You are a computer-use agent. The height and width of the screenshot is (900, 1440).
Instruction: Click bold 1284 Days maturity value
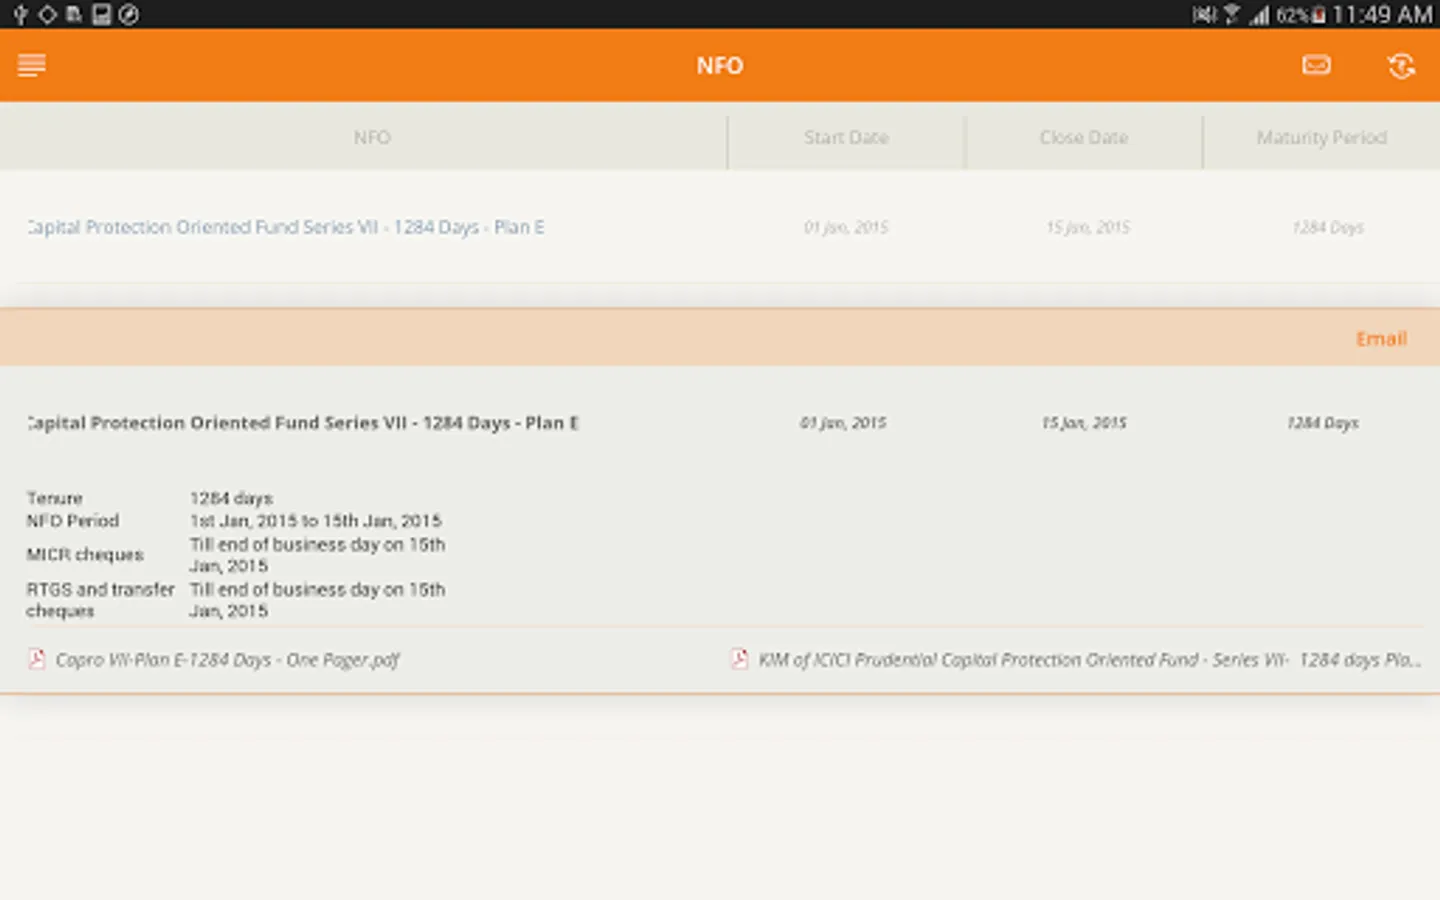[x=1322, y=423]
